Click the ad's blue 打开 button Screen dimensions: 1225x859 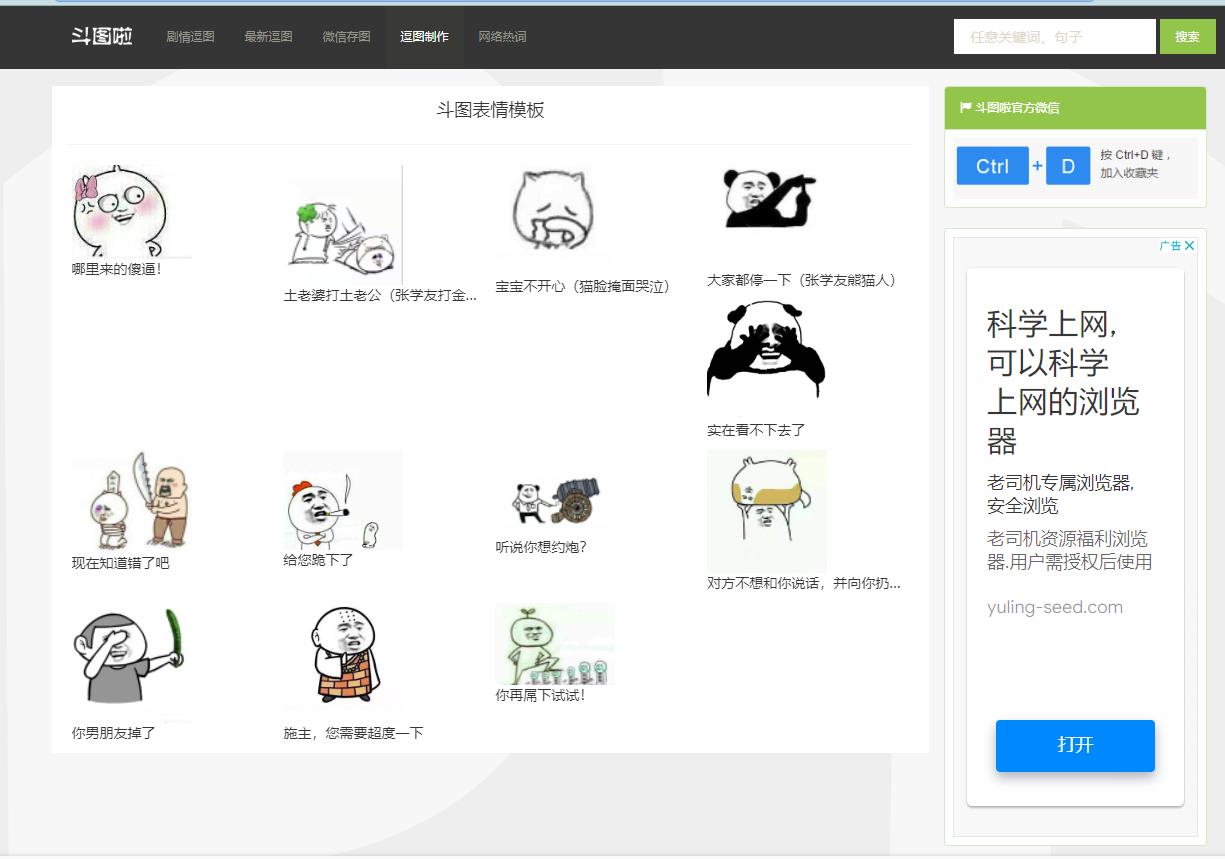[x=1075, y=745]
